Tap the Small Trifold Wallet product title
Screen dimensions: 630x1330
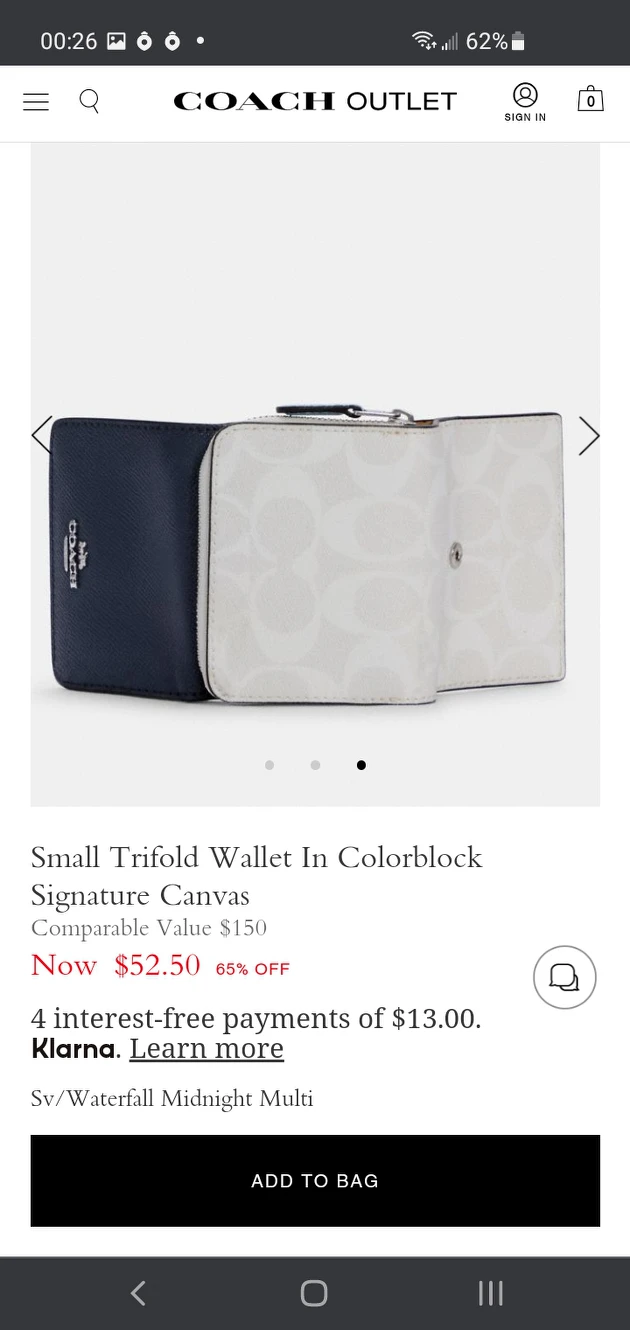coord(257,876)
